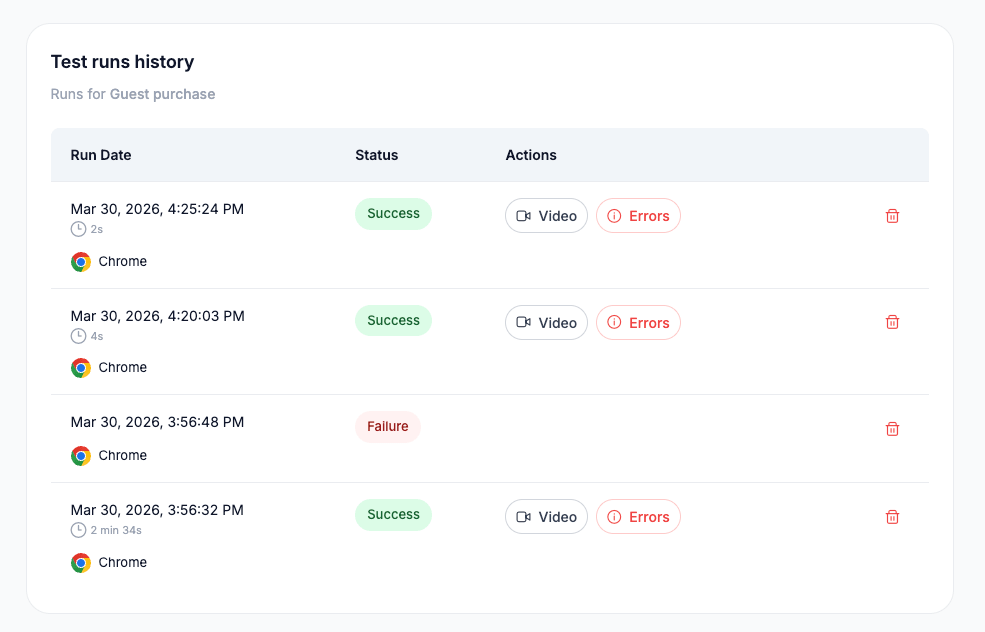Click the Actions column header
Screen dimensions: 985x632
tap(531, 155)
